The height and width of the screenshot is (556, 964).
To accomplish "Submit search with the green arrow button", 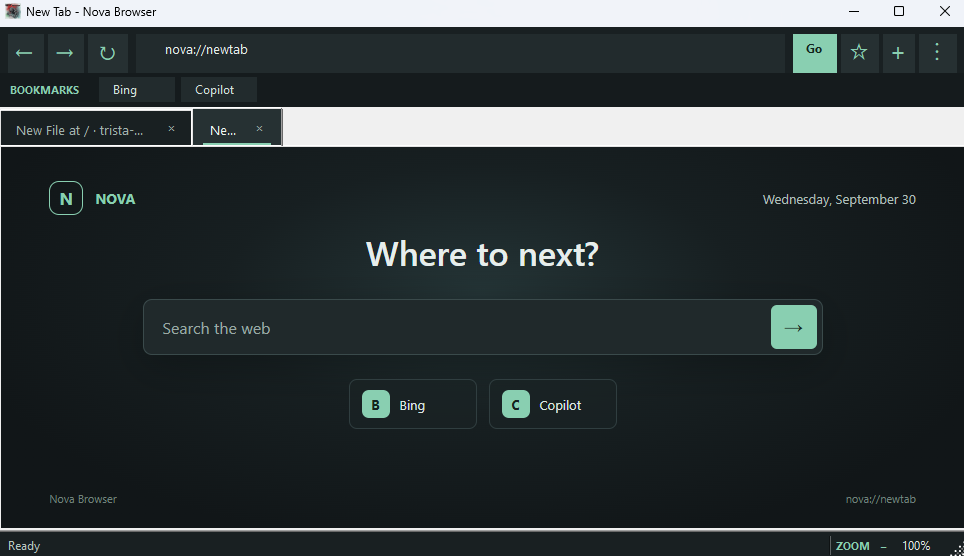I will [x=794, y=327].
